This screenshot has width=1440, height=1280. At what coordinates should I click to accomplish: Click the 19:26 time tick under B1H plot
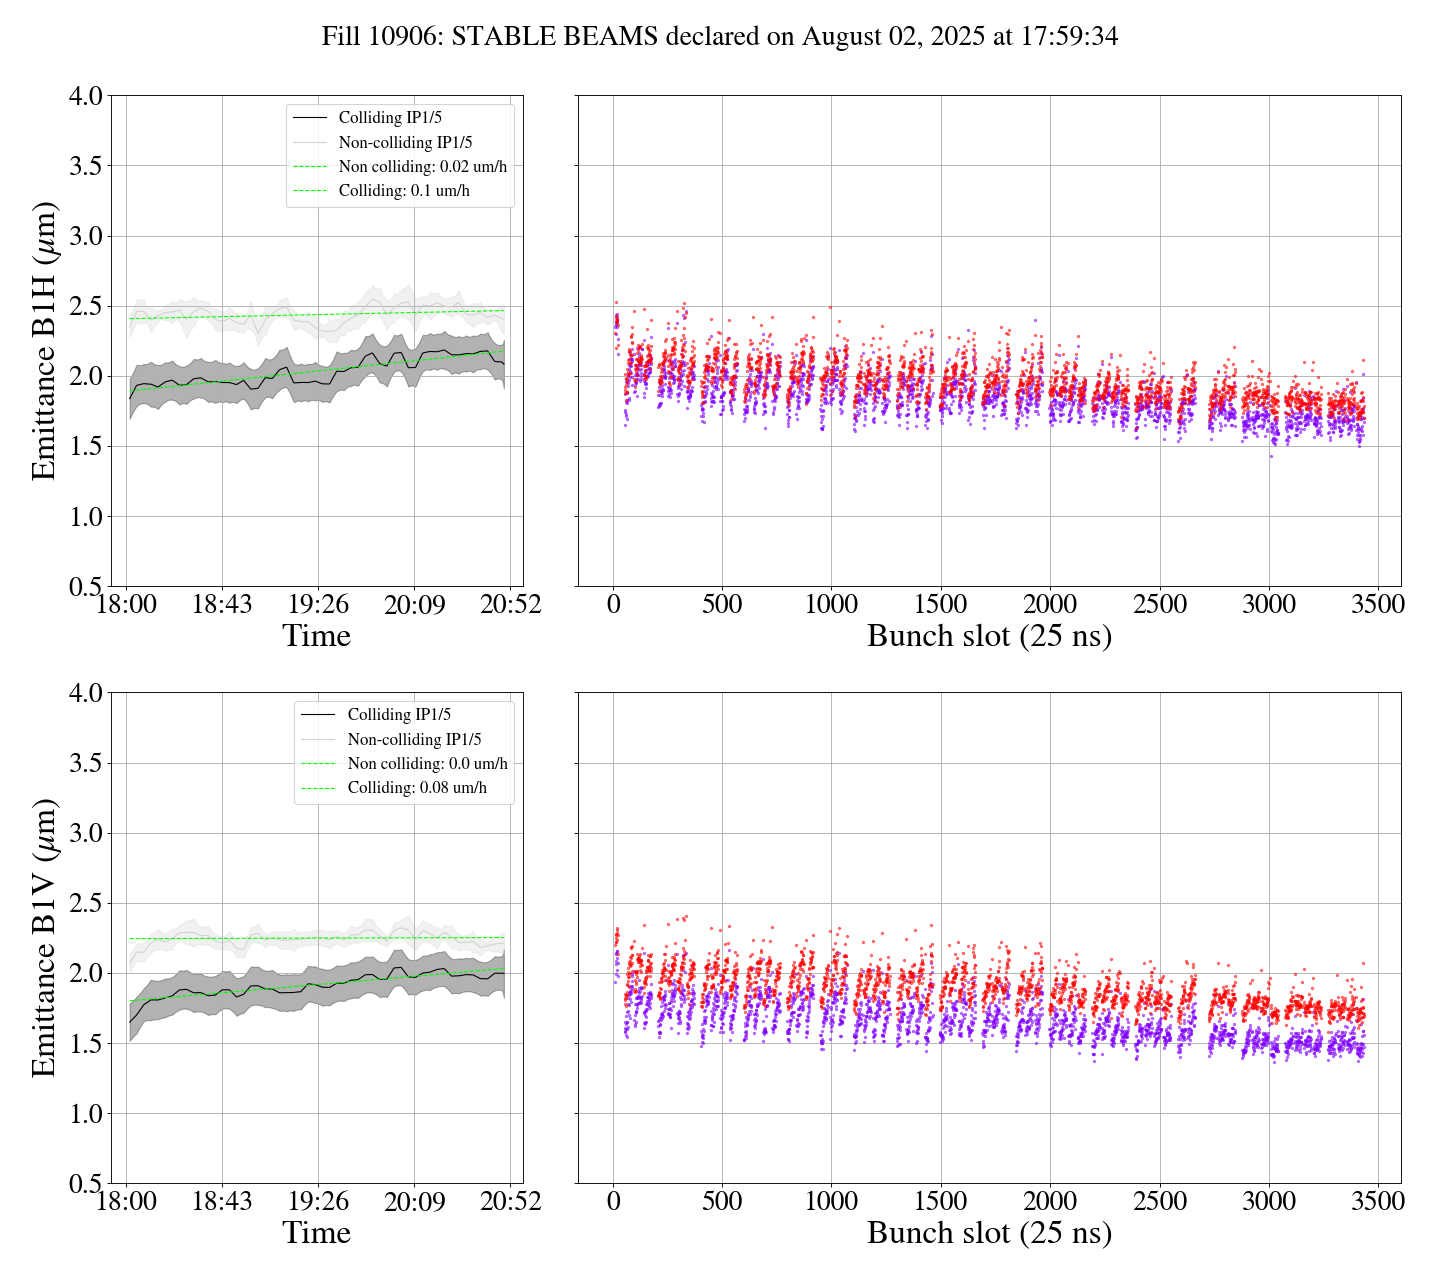coord(317,605)
